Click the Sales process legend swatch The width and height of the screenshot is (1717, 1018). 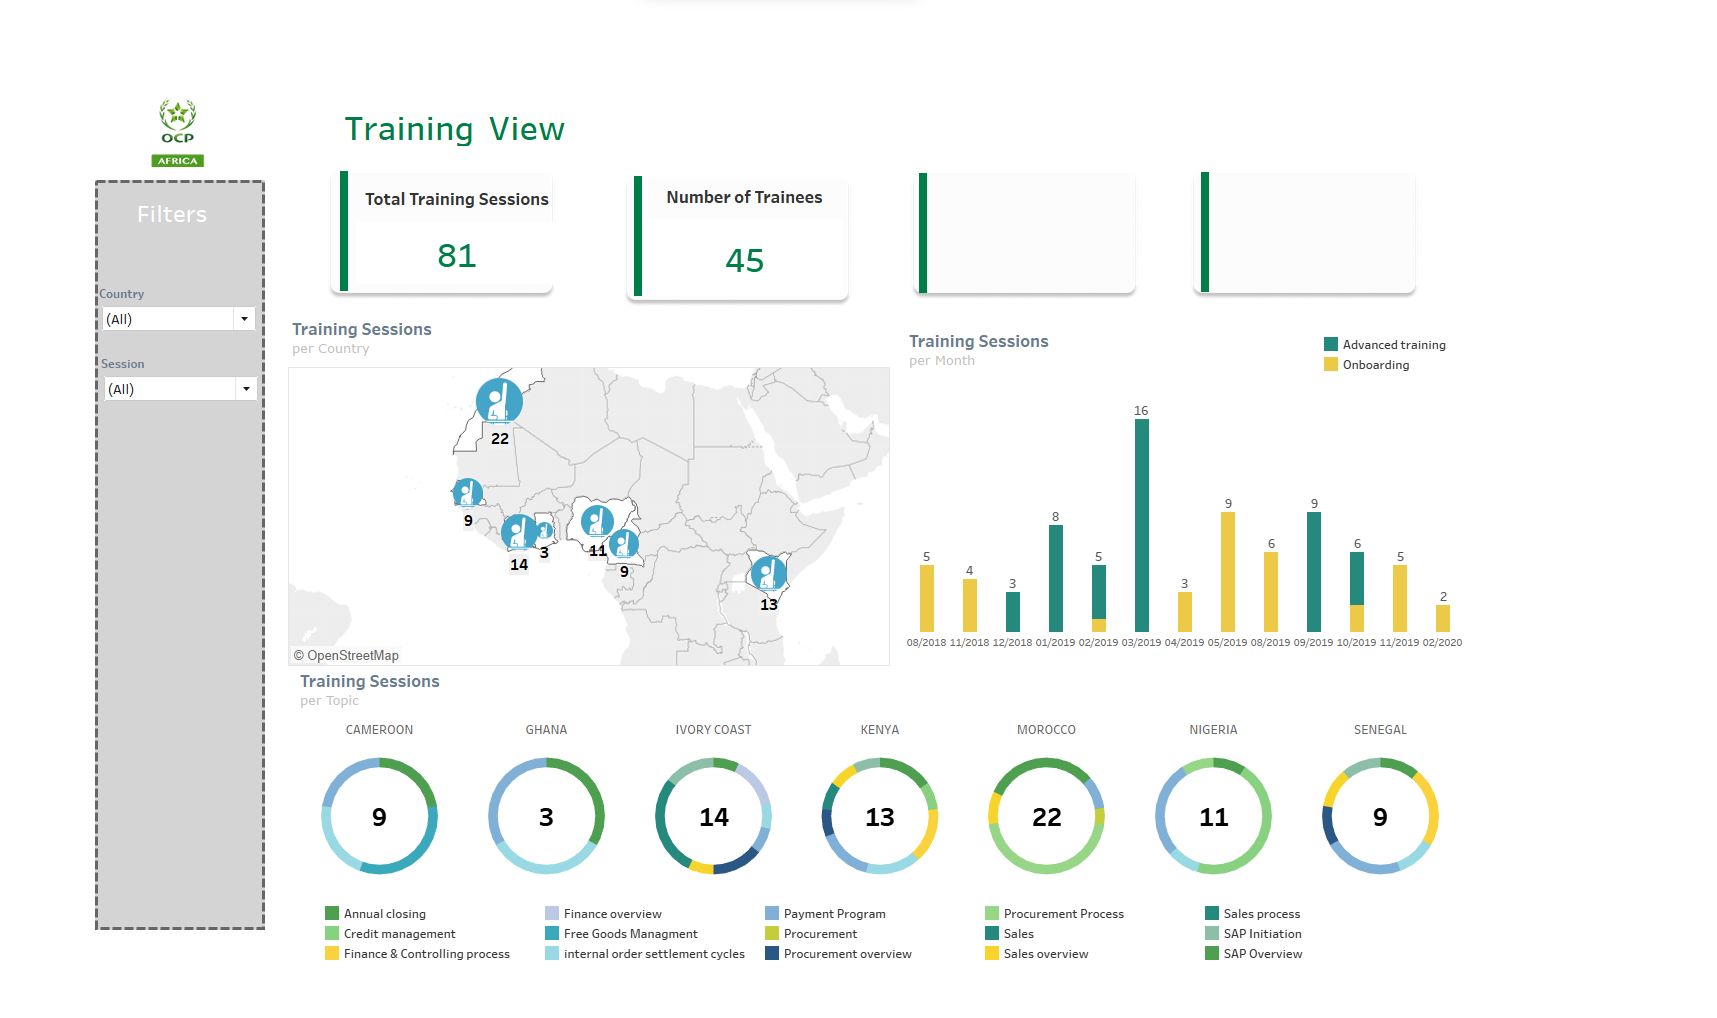click(x=1212, y=913)
